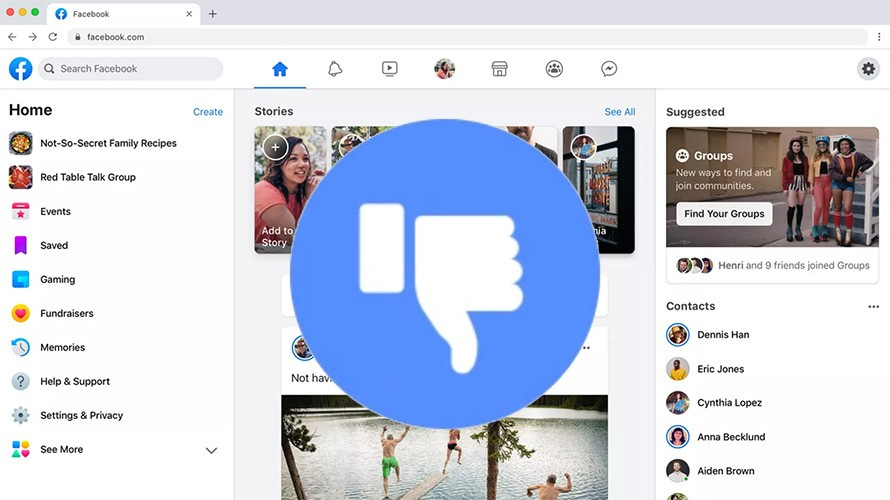Open the Home feed tab

click(280, 69)
